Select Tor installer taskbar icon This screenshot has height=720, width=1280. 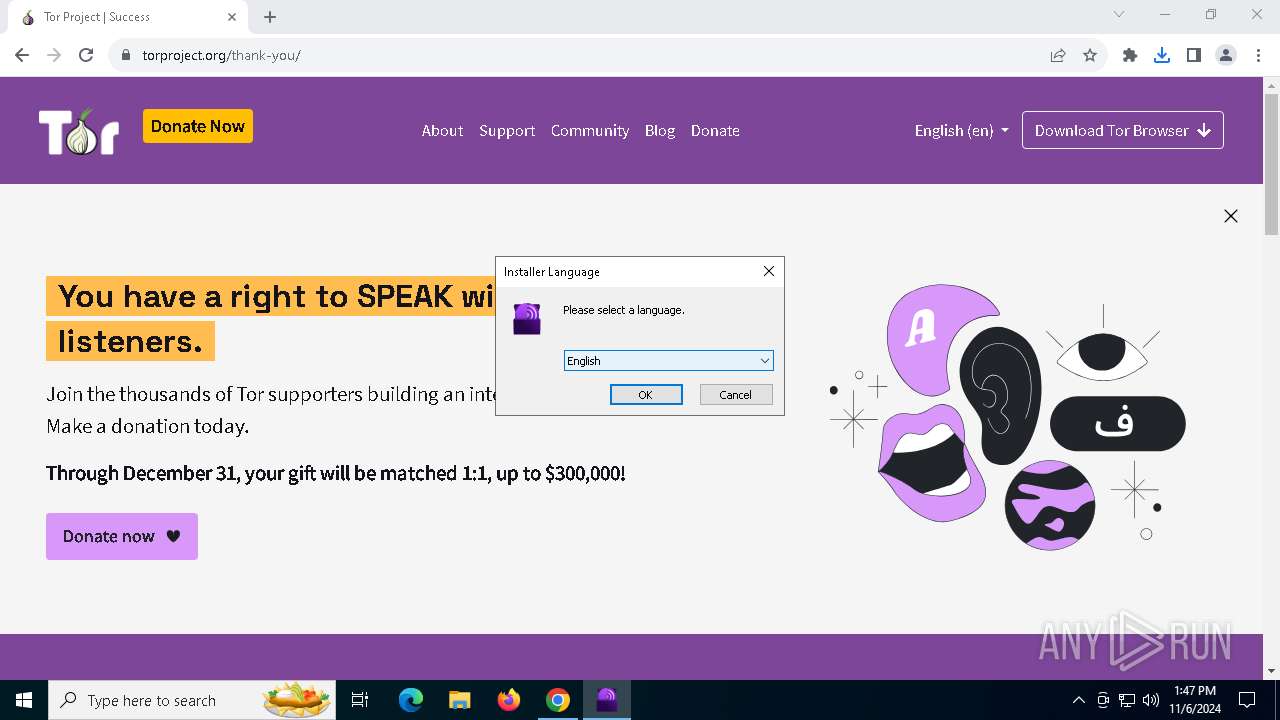tap(607, 700)
